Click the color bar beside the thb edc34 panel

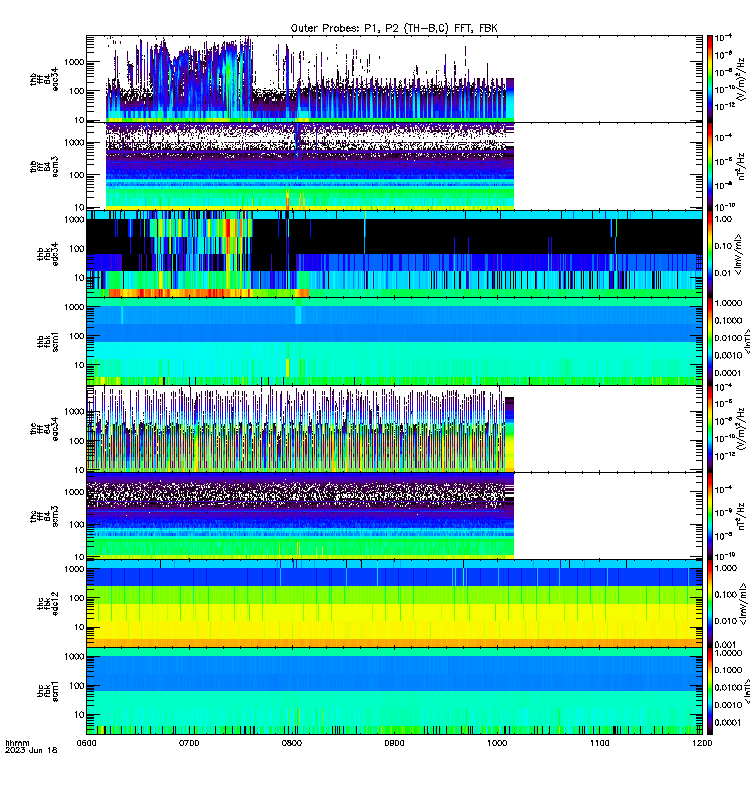pos(710,254)
